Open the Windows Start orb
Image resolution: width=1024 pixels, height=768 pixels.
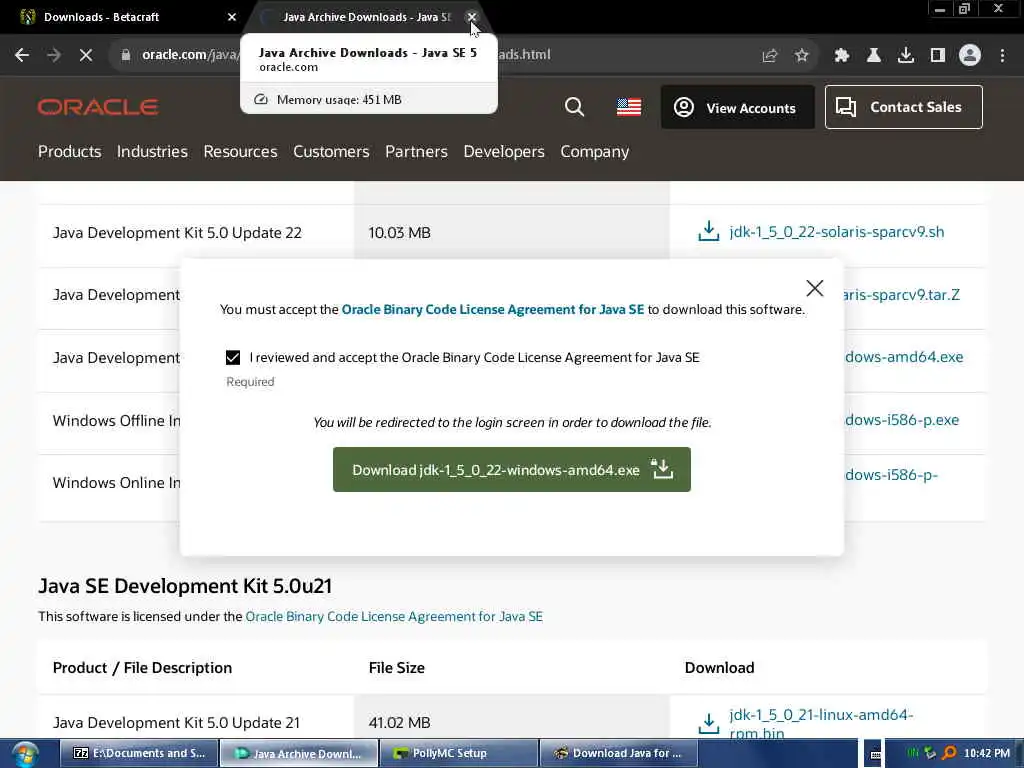[x=25, y=754]
